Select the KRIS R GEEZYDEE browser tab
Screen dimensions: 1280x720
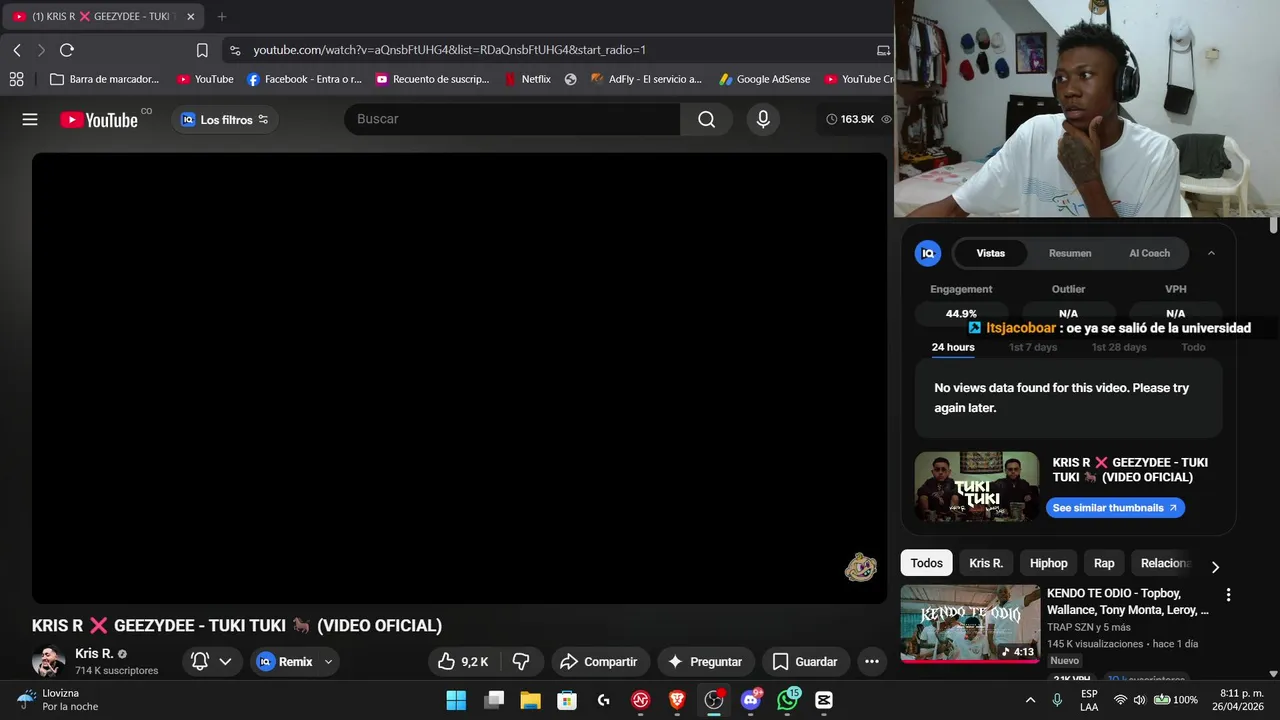click(104, 16)
